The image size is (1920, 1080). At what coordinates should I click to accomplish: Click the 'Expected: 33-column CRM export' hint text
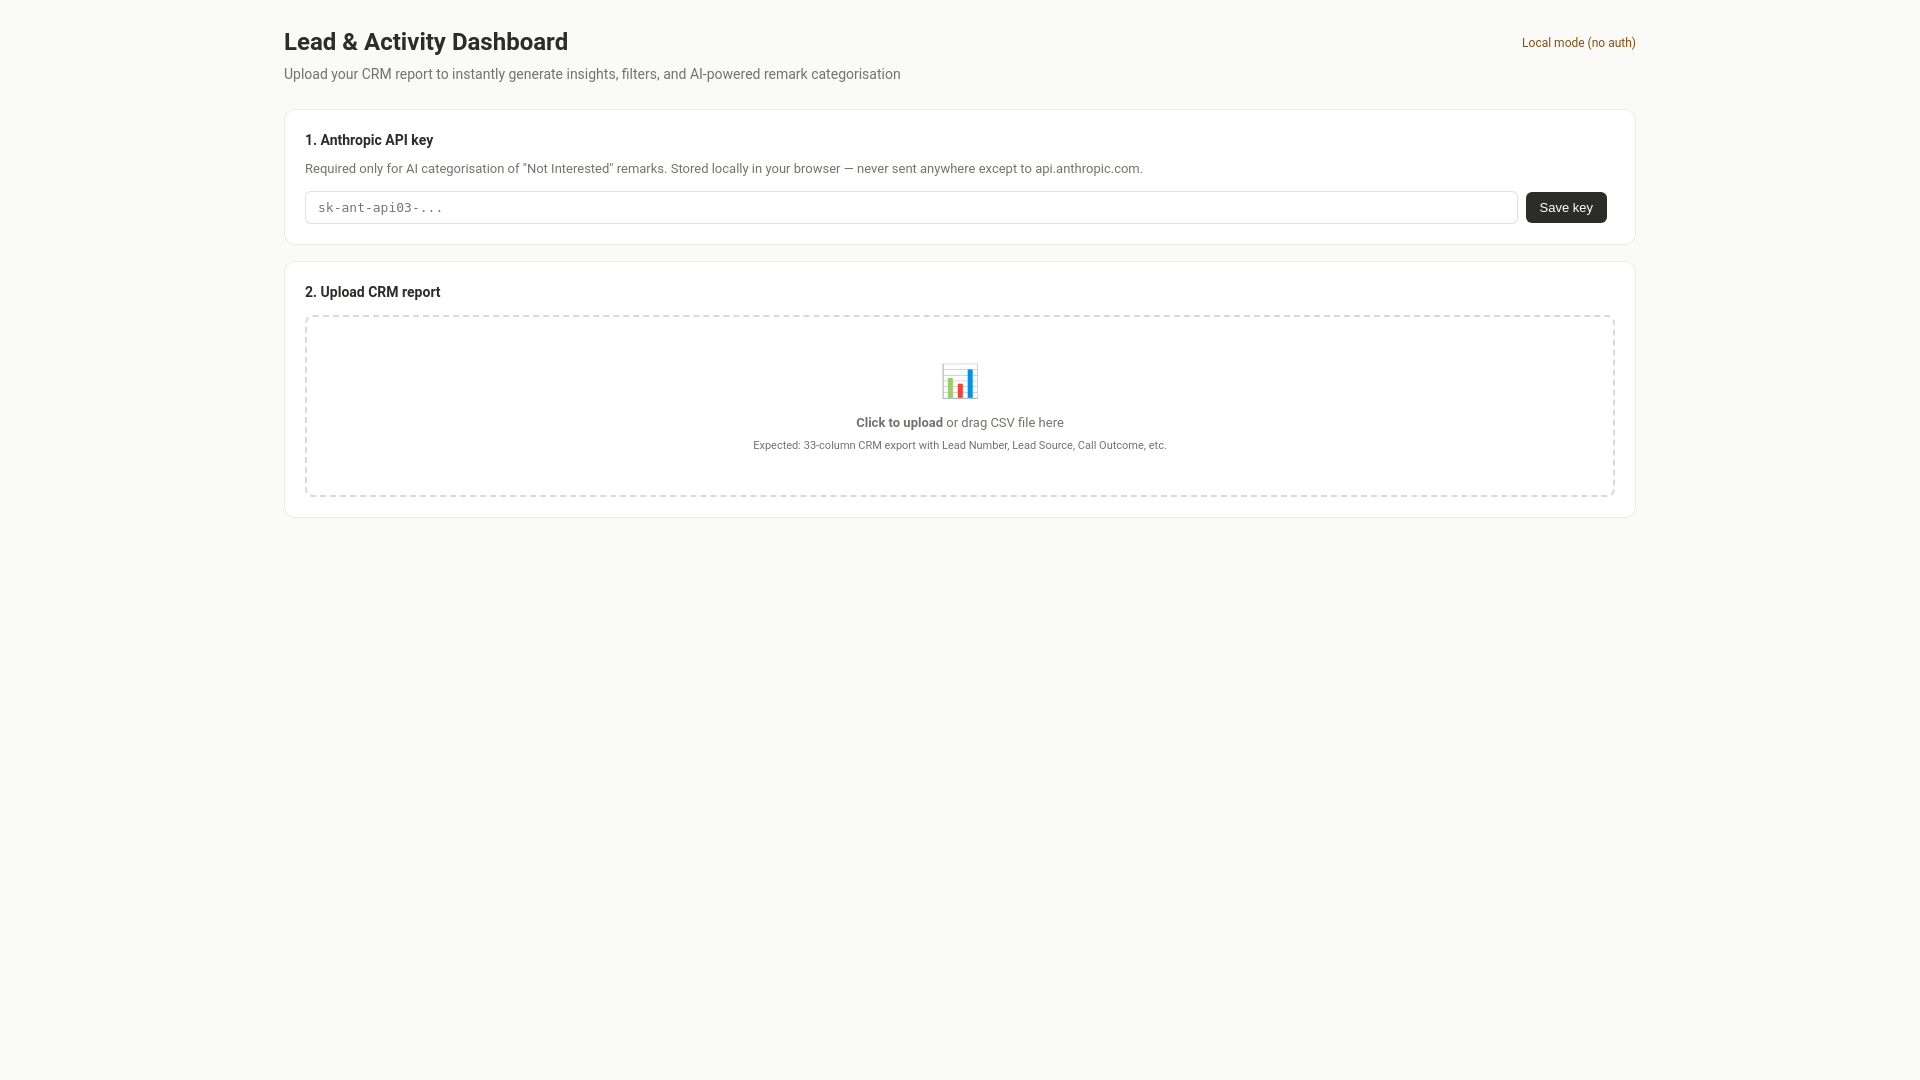point(959,446)
